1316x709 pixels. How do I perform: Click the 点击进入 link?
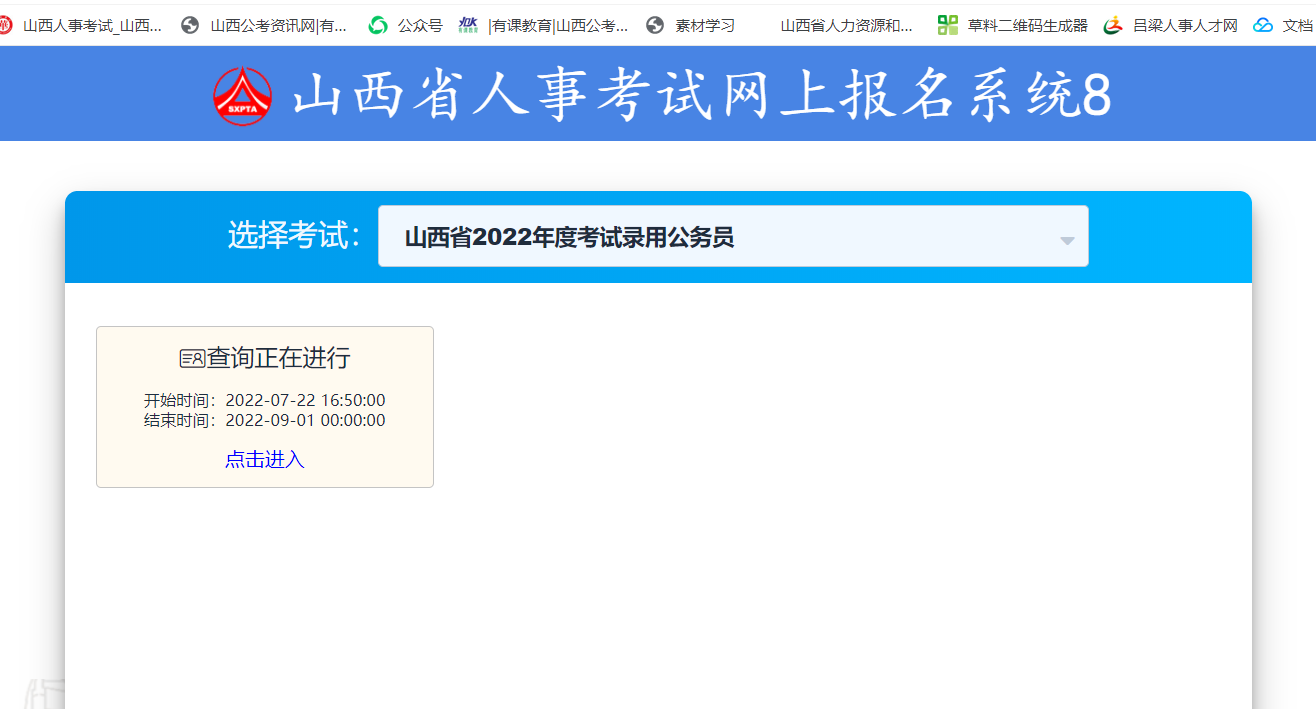pyautogui.click(x=264, y=459)
